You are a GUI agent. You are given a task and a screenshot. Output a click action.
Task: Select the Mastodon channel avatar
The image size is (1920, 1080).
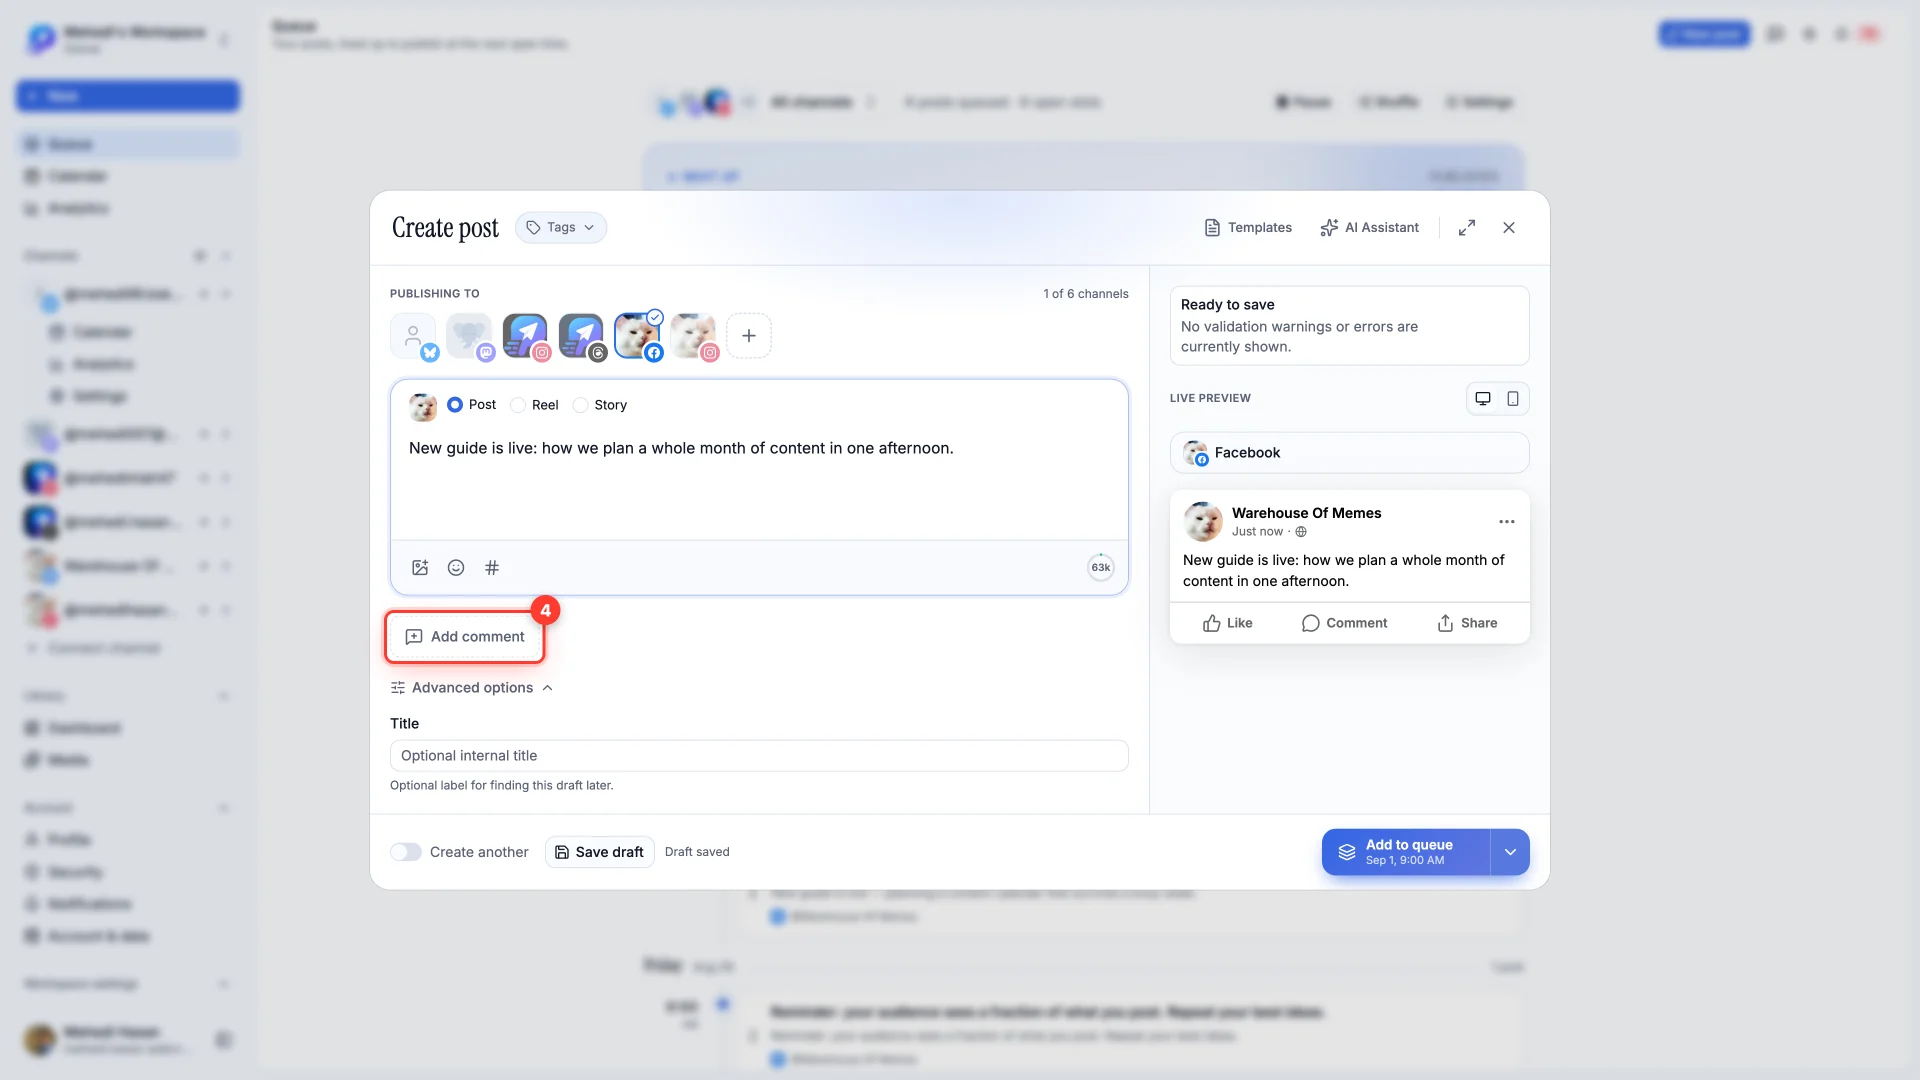click(x=470, y=337)
